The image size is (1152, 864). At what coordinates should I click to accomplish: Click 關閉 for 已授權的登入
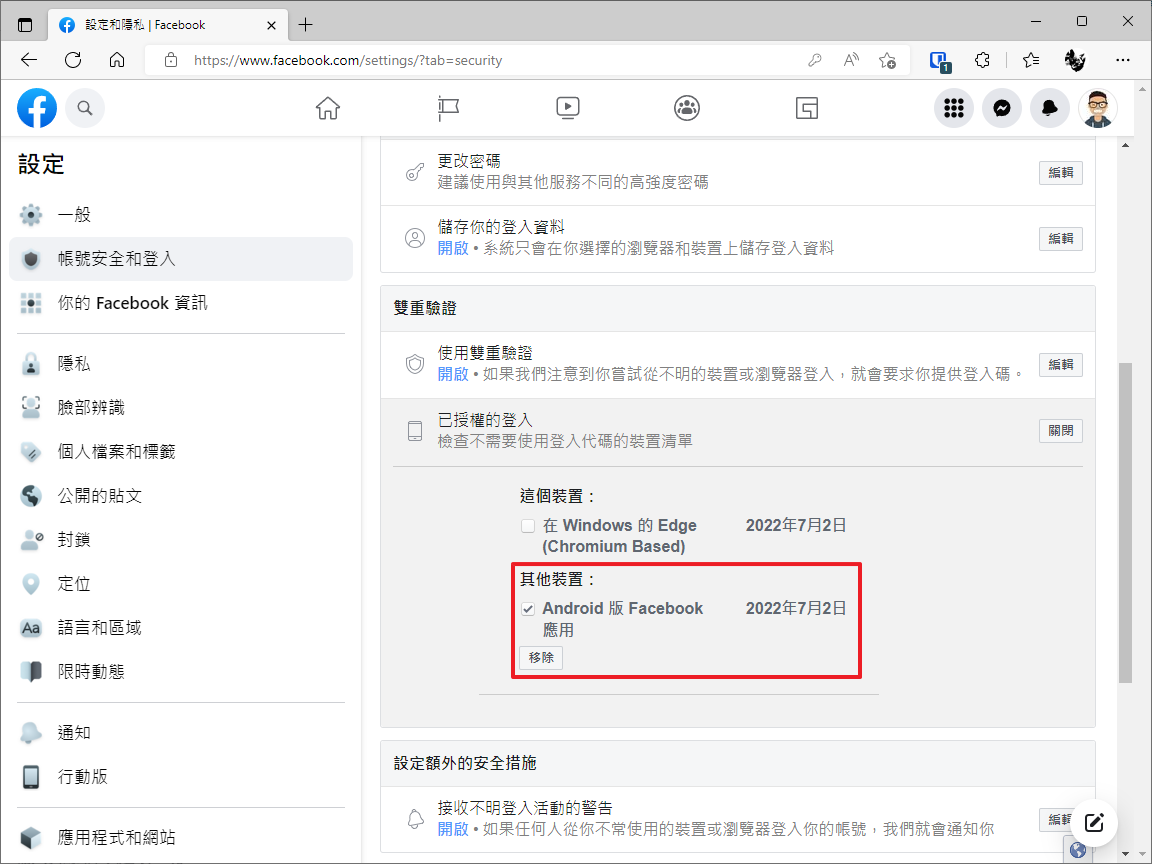coord(1060,431)
